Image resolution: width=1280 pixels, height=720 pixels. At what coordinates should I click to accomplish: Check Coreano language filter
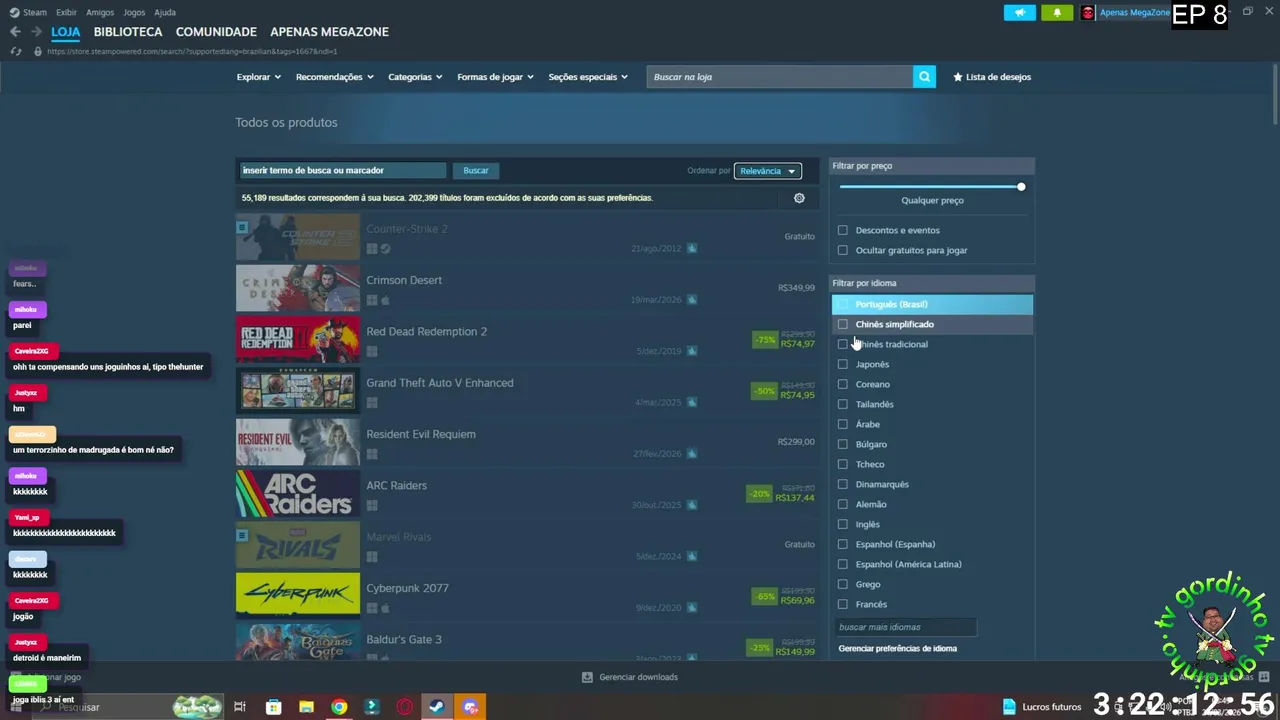click(843, 384)
